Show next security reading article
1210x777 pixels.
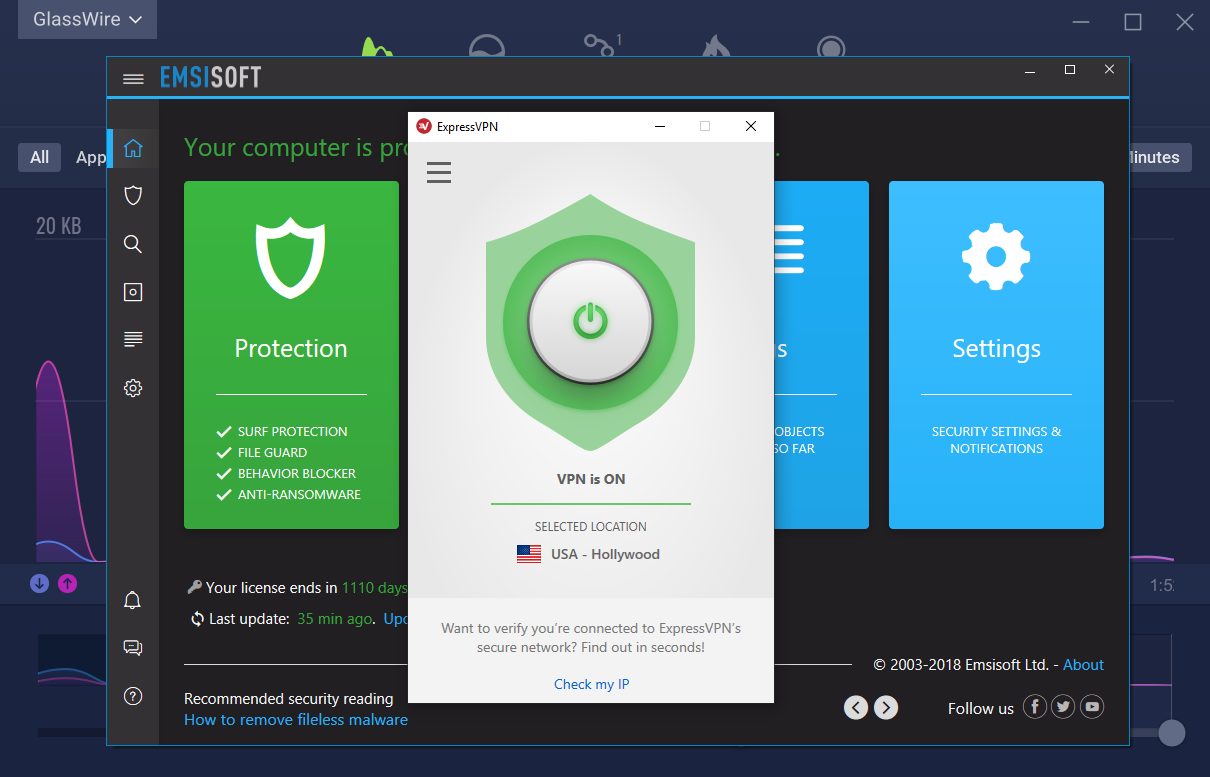point(886,708)
